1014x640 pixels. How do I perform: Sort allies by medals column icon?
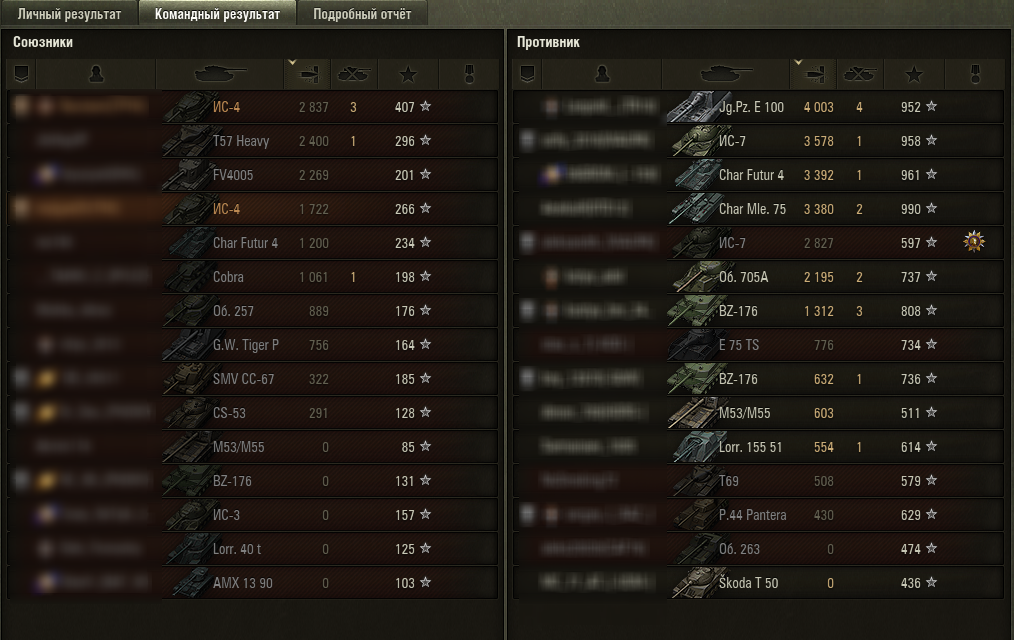[x=469, y=74]
